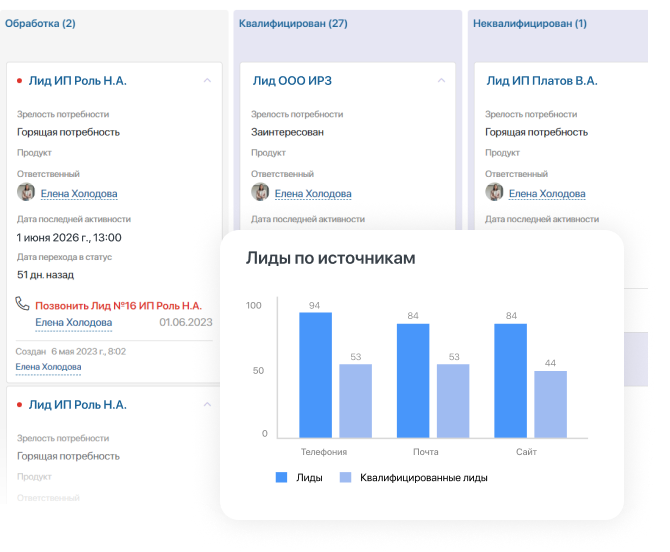Click the avatar in the first Роль Н.А. card

coord(26,192)
